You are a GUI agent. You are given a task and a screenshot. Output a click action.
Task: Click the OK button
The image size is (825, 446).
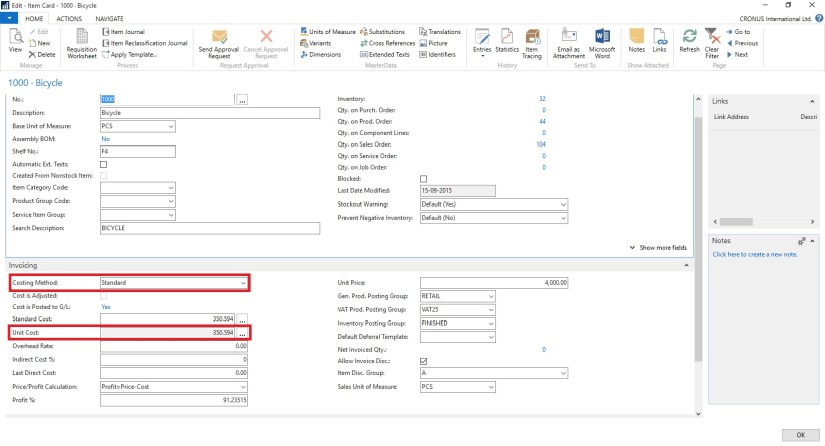pyautogui.click(x=800, y=435)
